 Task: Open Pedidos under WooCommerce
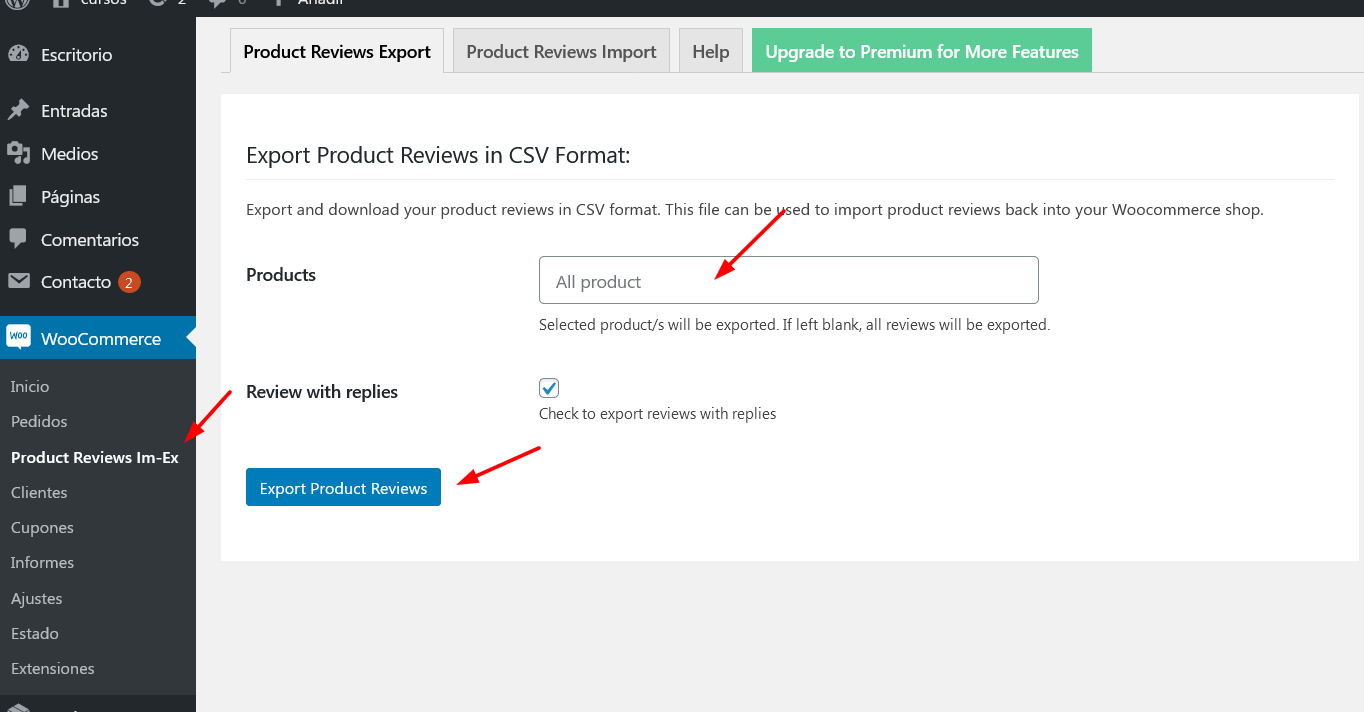coord(39,421)
